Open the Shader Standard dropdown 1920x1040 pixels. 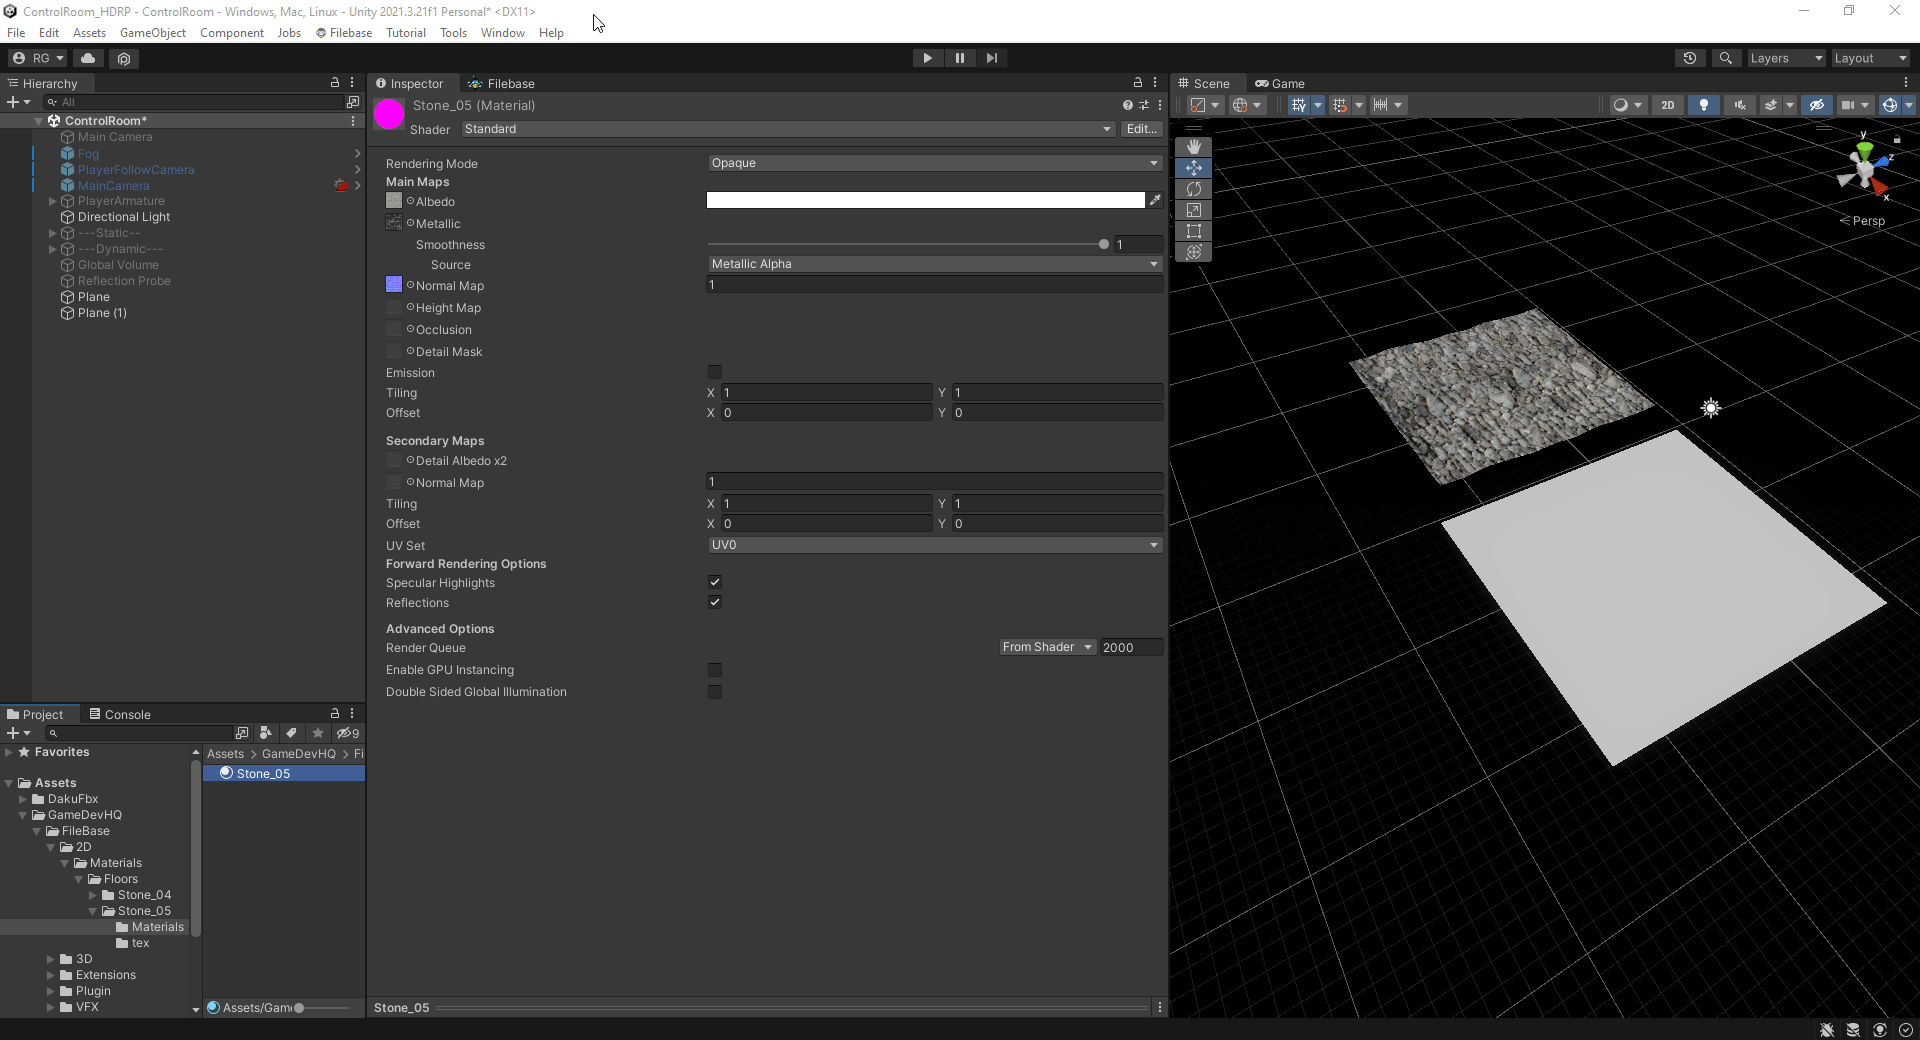click(x=787, y=129)
